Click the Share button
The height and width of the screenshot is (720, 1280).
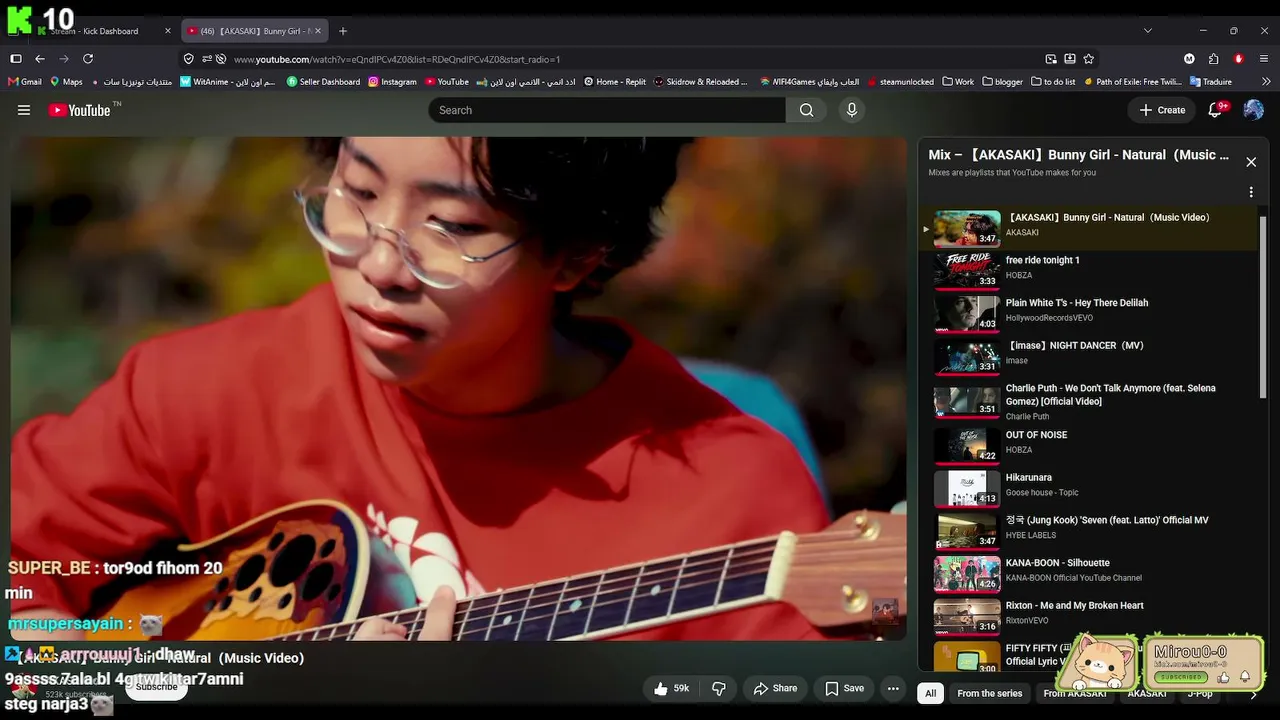[x=775, y=688]
